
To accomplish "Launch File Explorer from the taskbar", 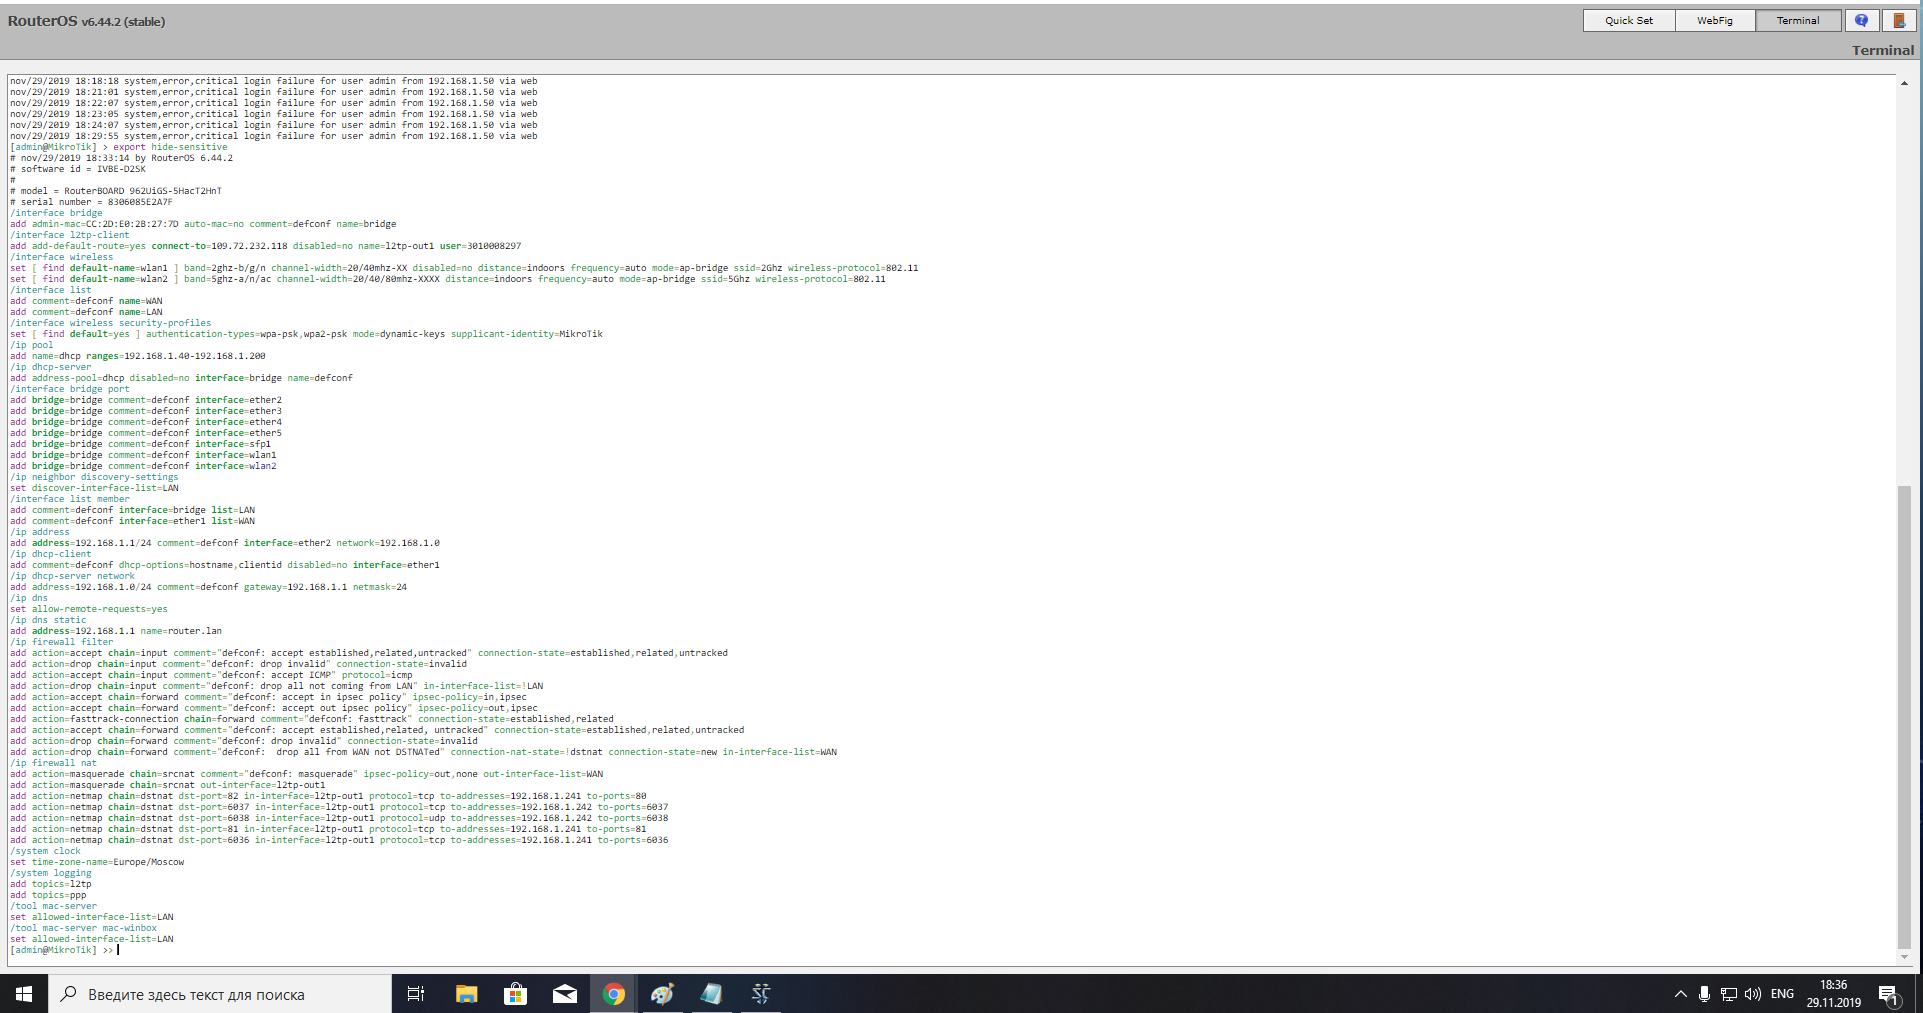I will (x=466, y=994).
